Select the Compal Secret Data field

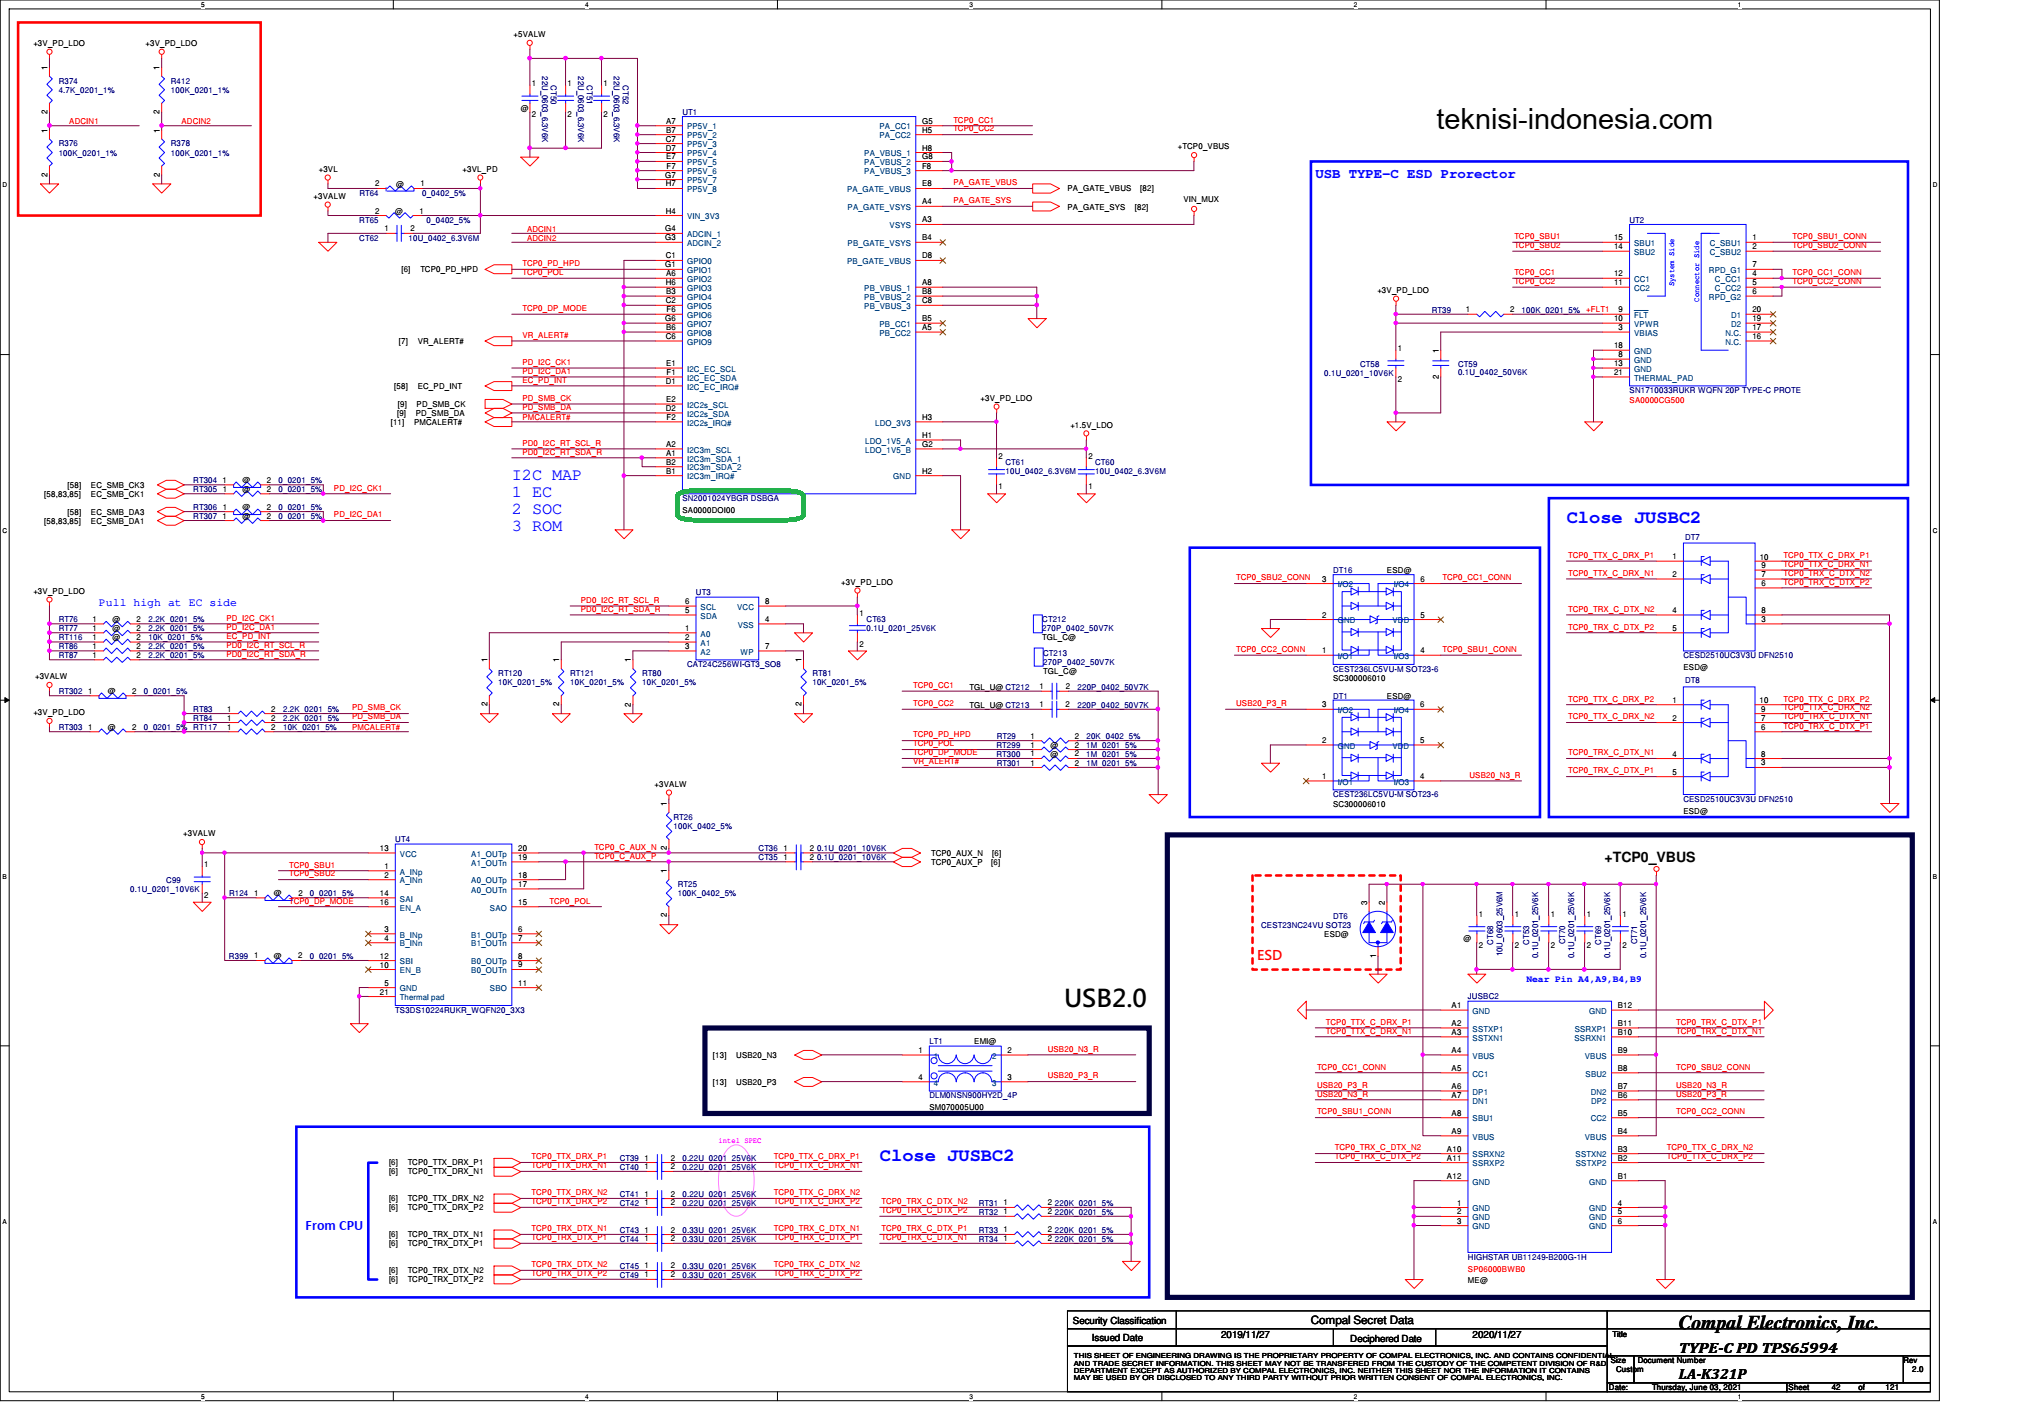[x=1361, y=1320]
